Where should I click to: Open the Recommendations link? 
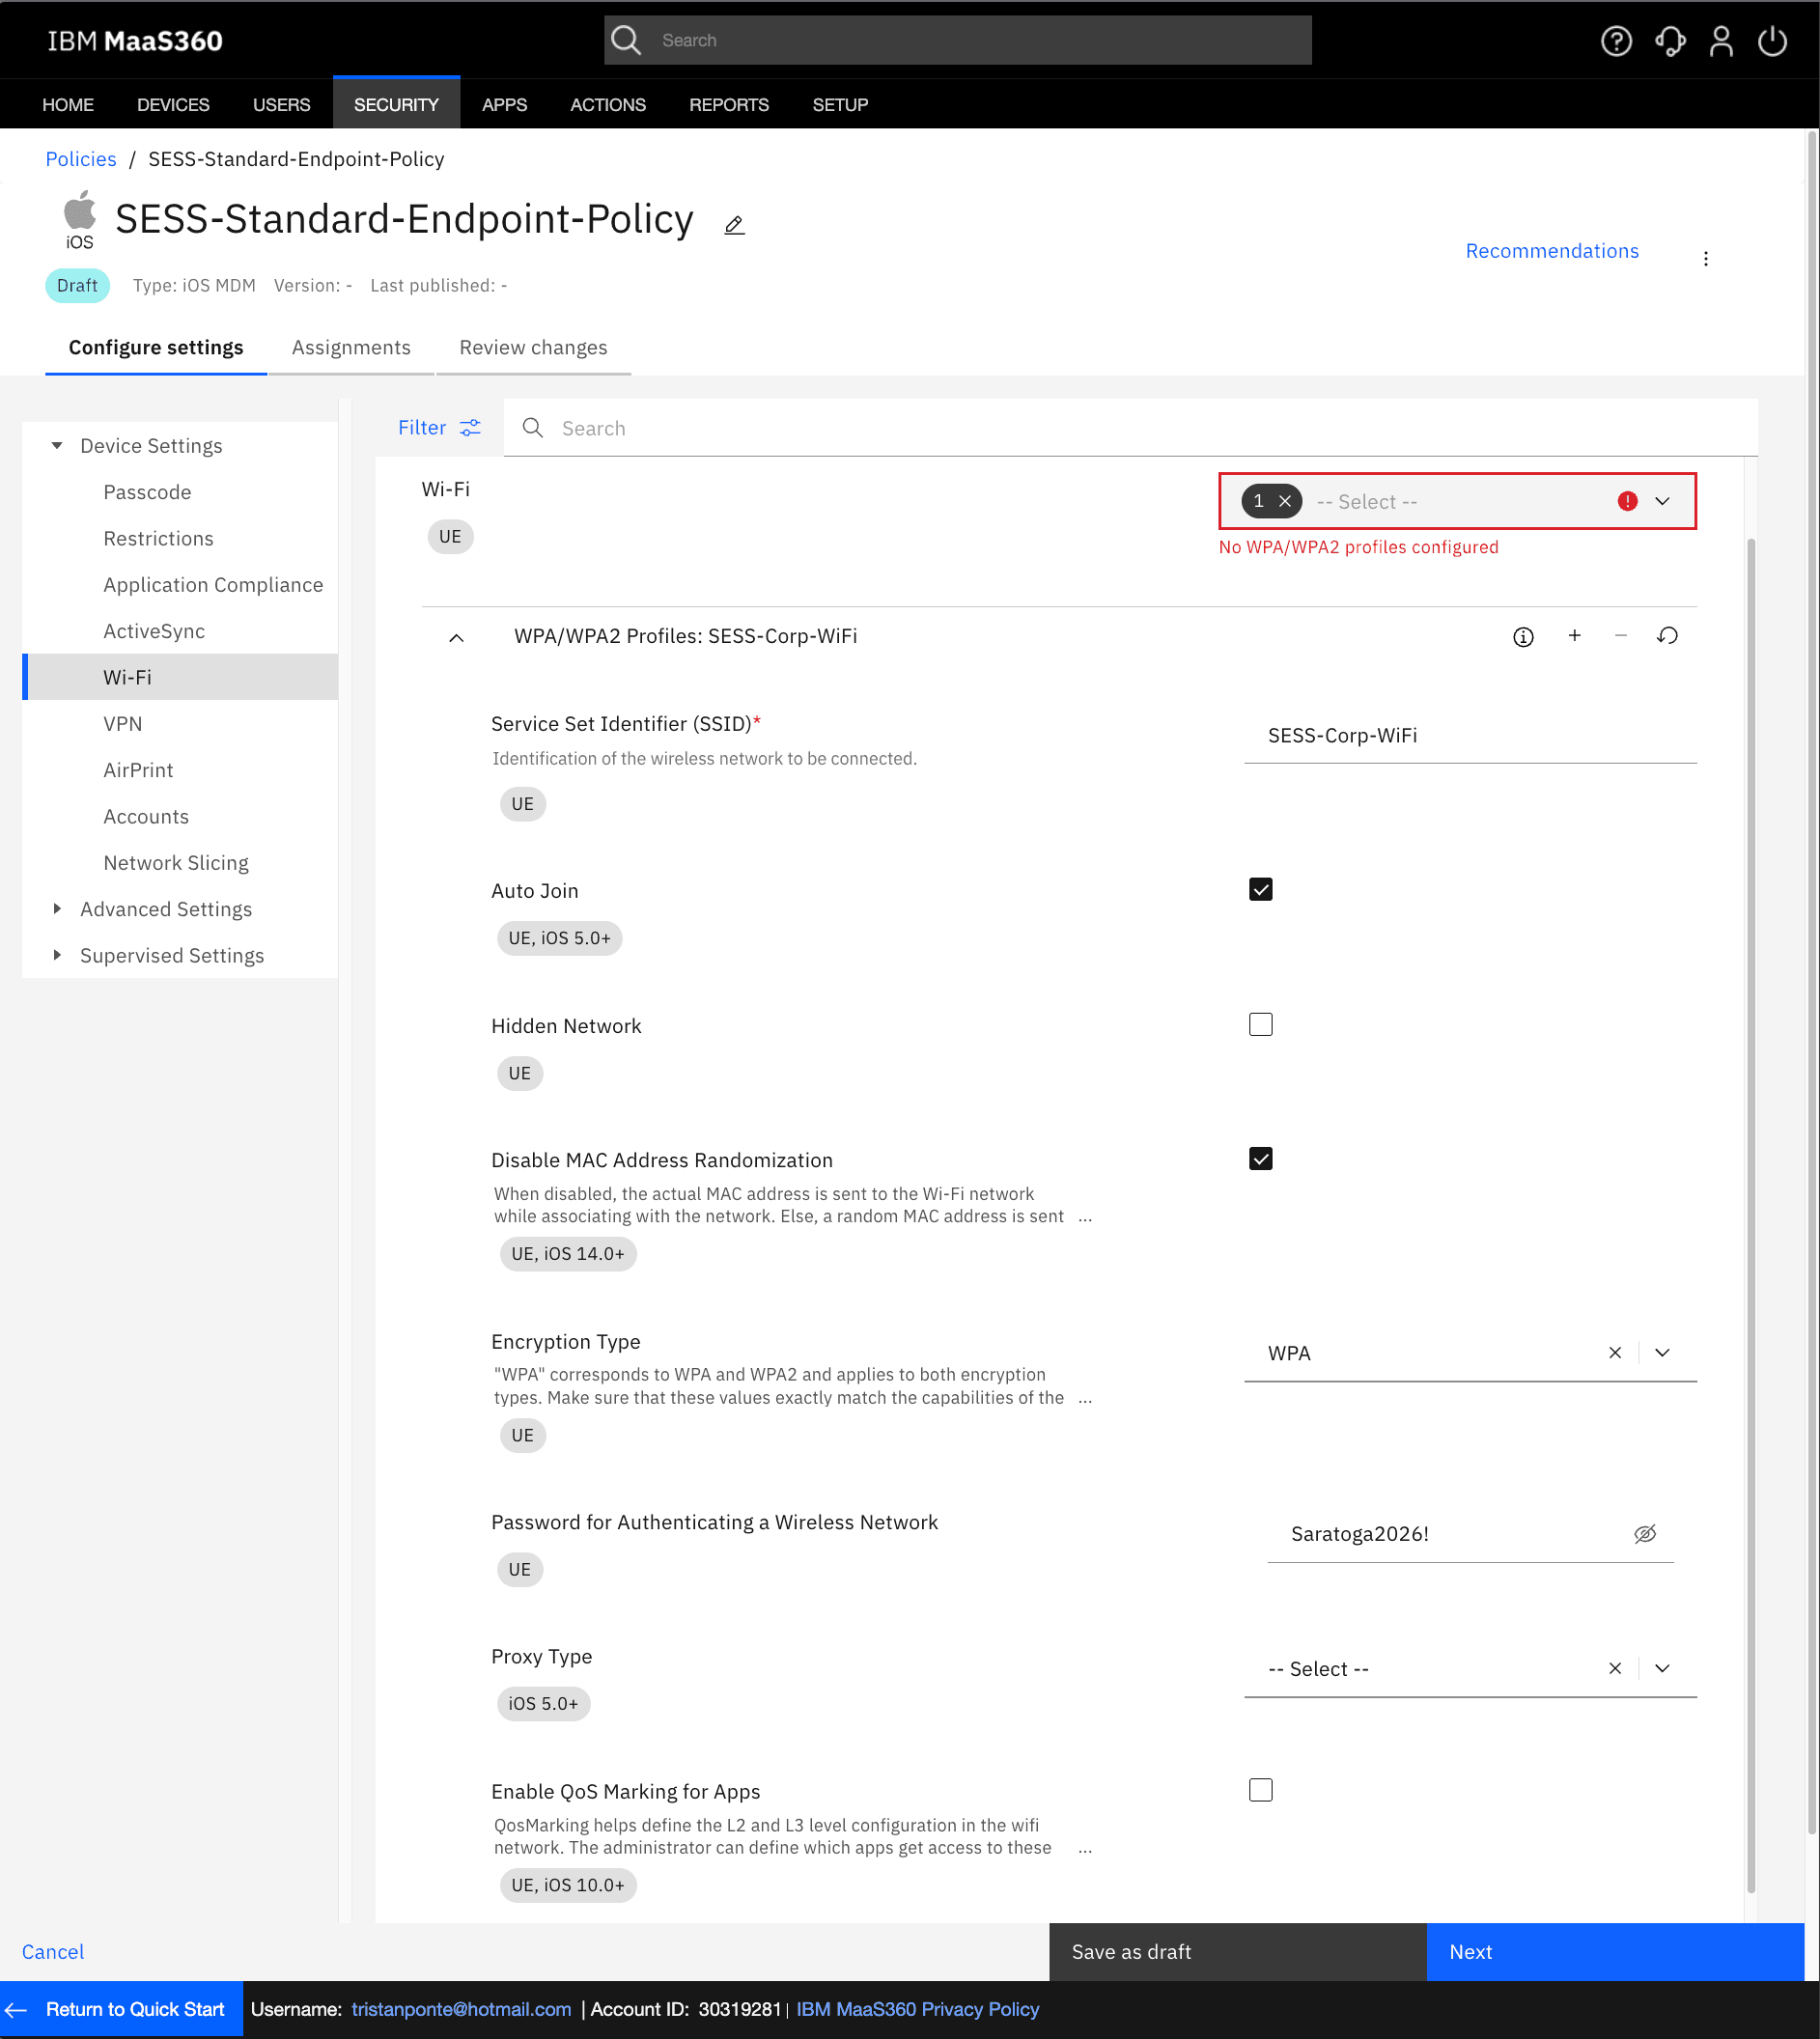[x=1552, y=250]
